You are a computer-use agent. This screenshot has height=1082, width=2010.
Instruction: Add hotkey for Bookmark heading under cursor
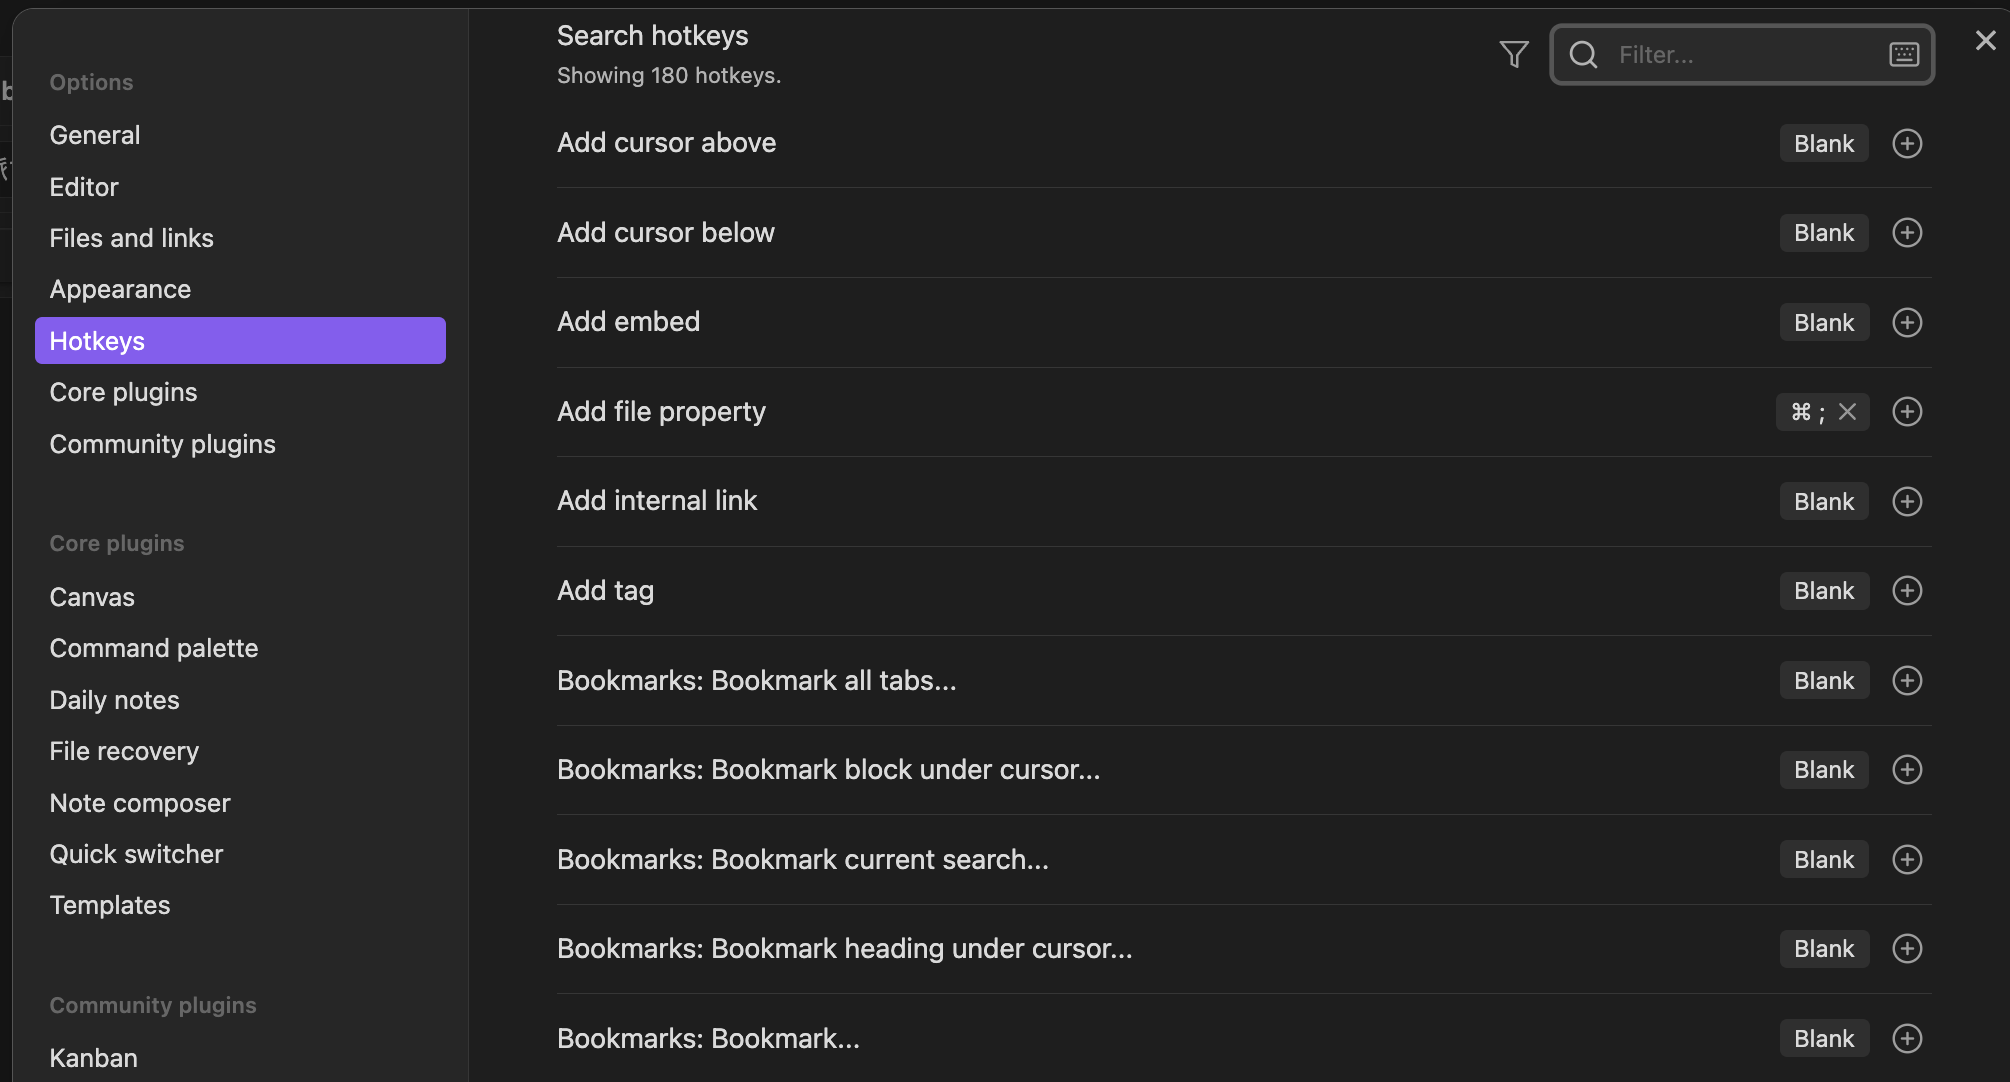click(1907, 949)
